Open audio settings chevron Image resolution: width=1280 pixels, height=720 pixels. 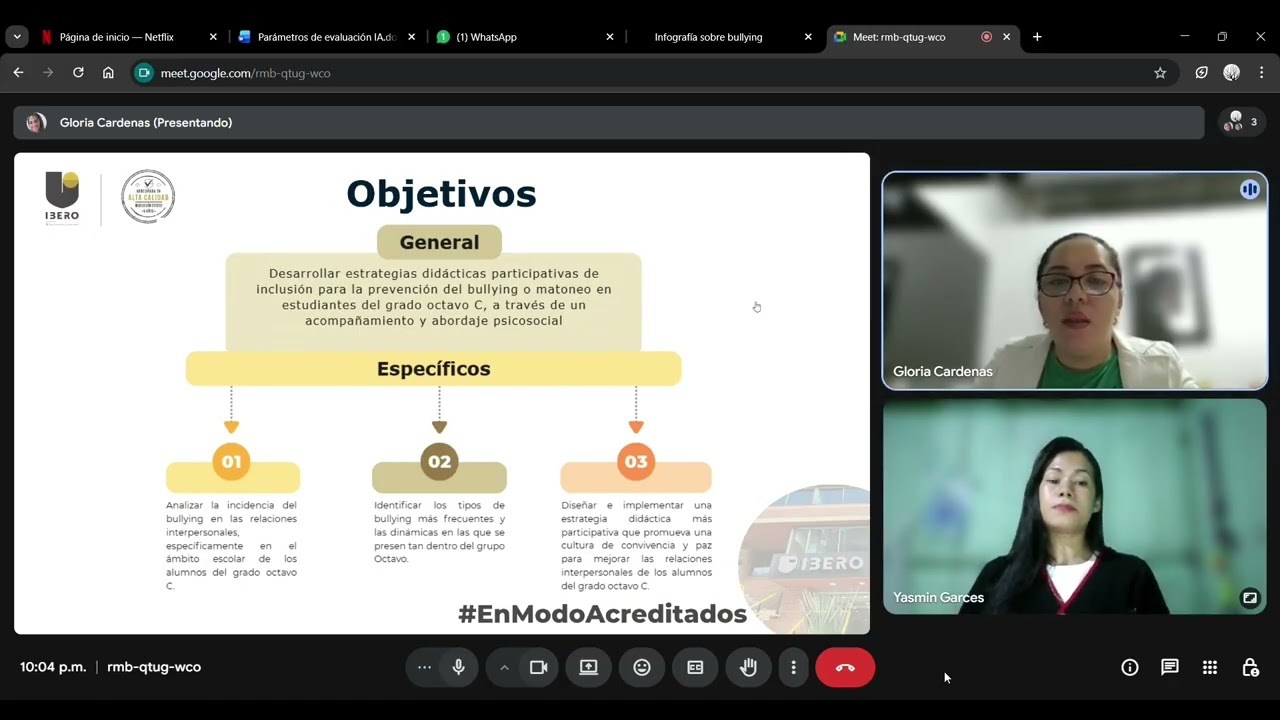pyautogui.click(x=504, y=667)
